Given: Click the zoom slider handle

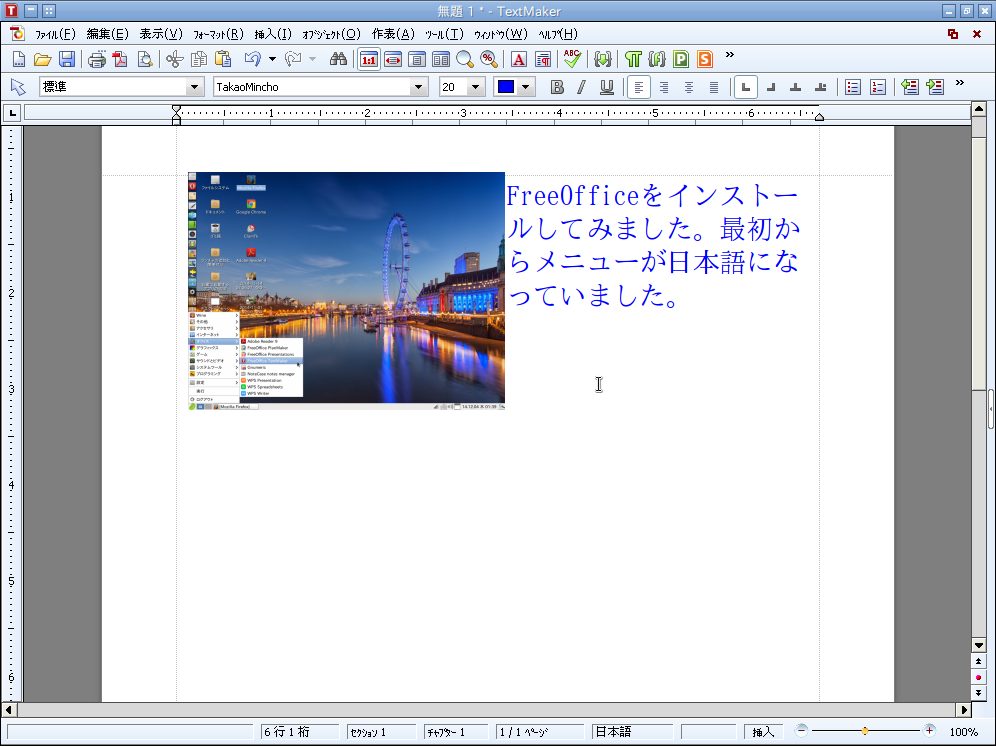Looking at the screenshot, I should [865, 731].
